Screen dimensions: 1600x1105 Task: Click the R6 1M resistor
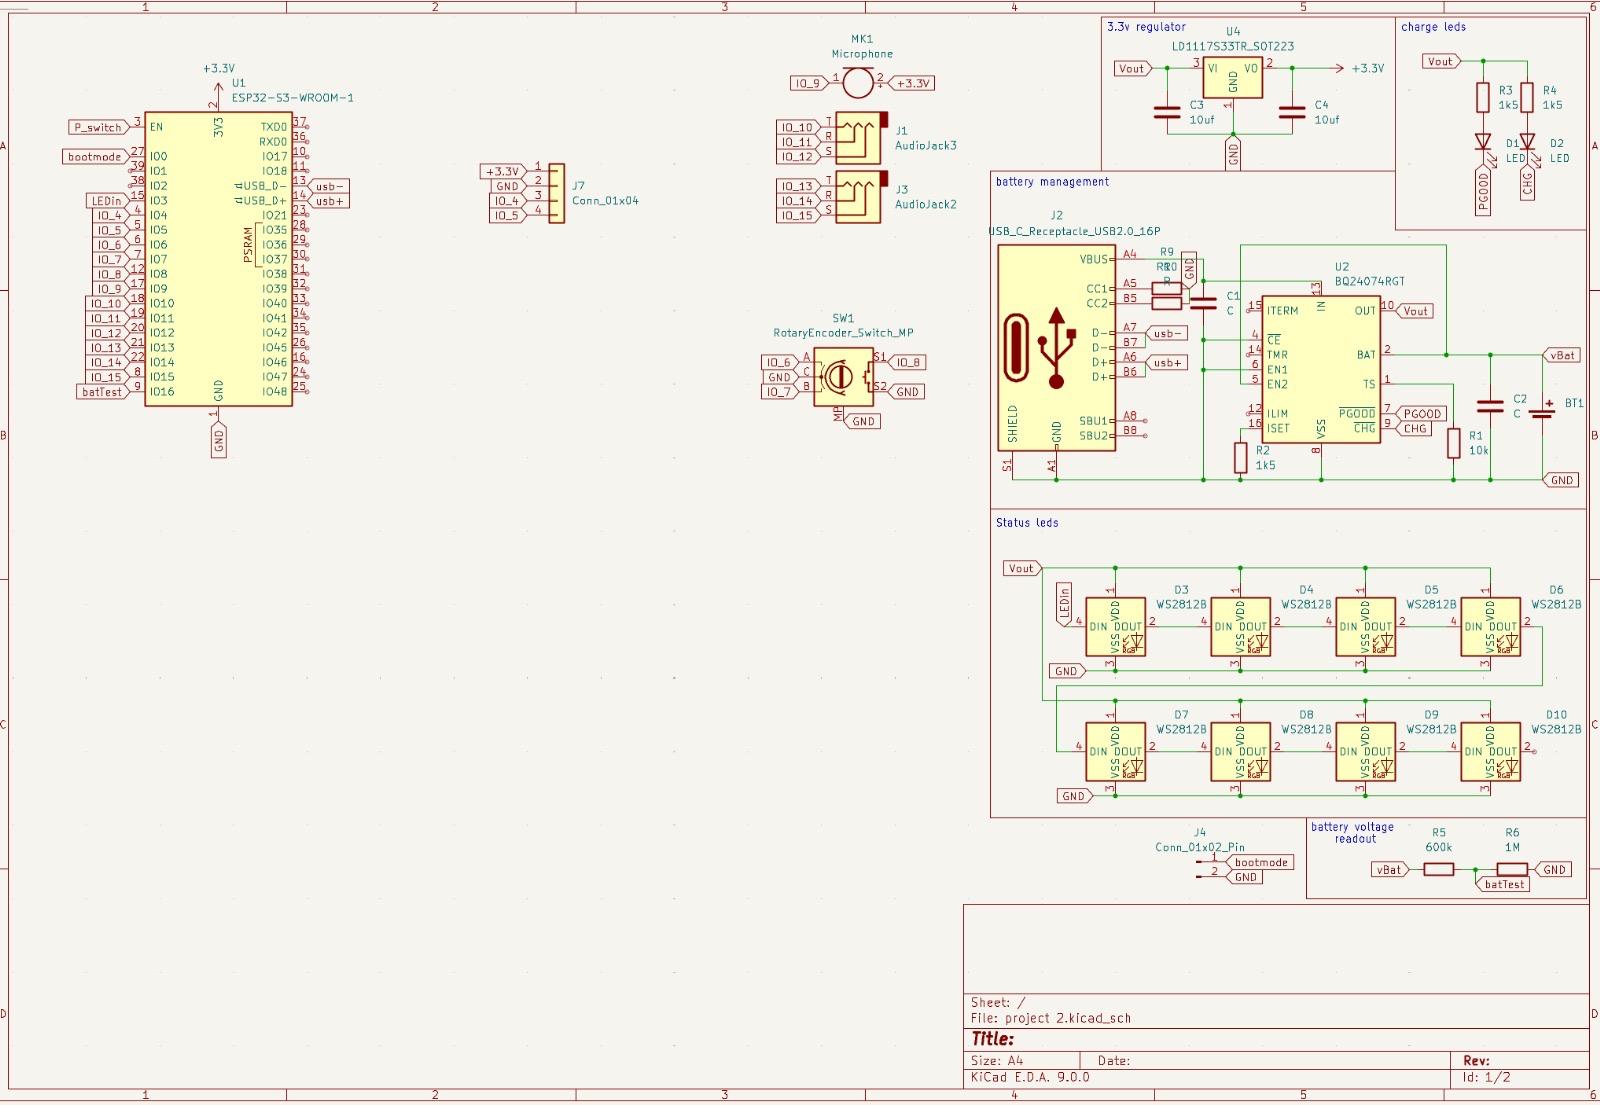(x=1512, y=870)
